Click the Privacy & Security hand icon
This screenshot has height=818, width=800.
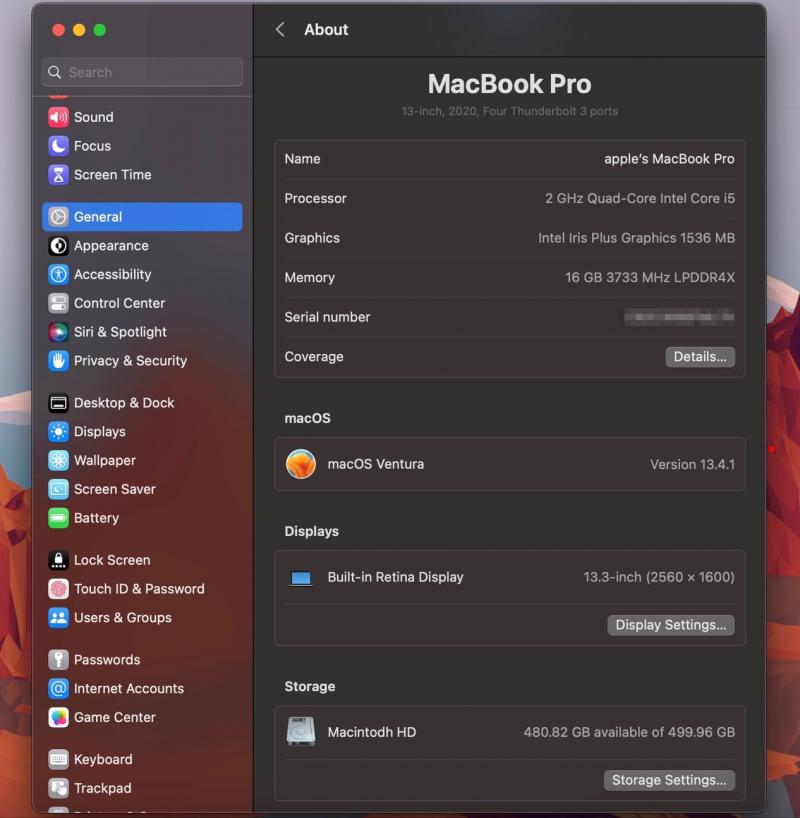click(58, 361)
